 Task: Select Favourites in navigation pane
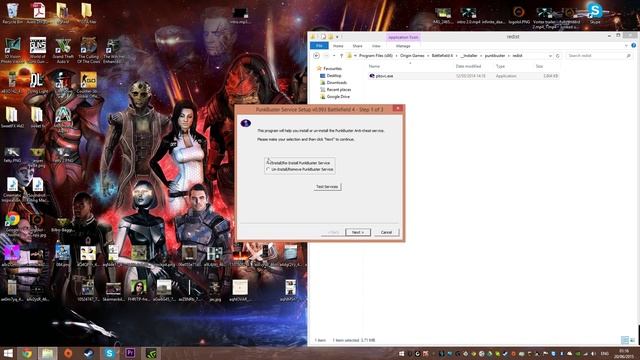pyautogui.click(x=329, y=69)
